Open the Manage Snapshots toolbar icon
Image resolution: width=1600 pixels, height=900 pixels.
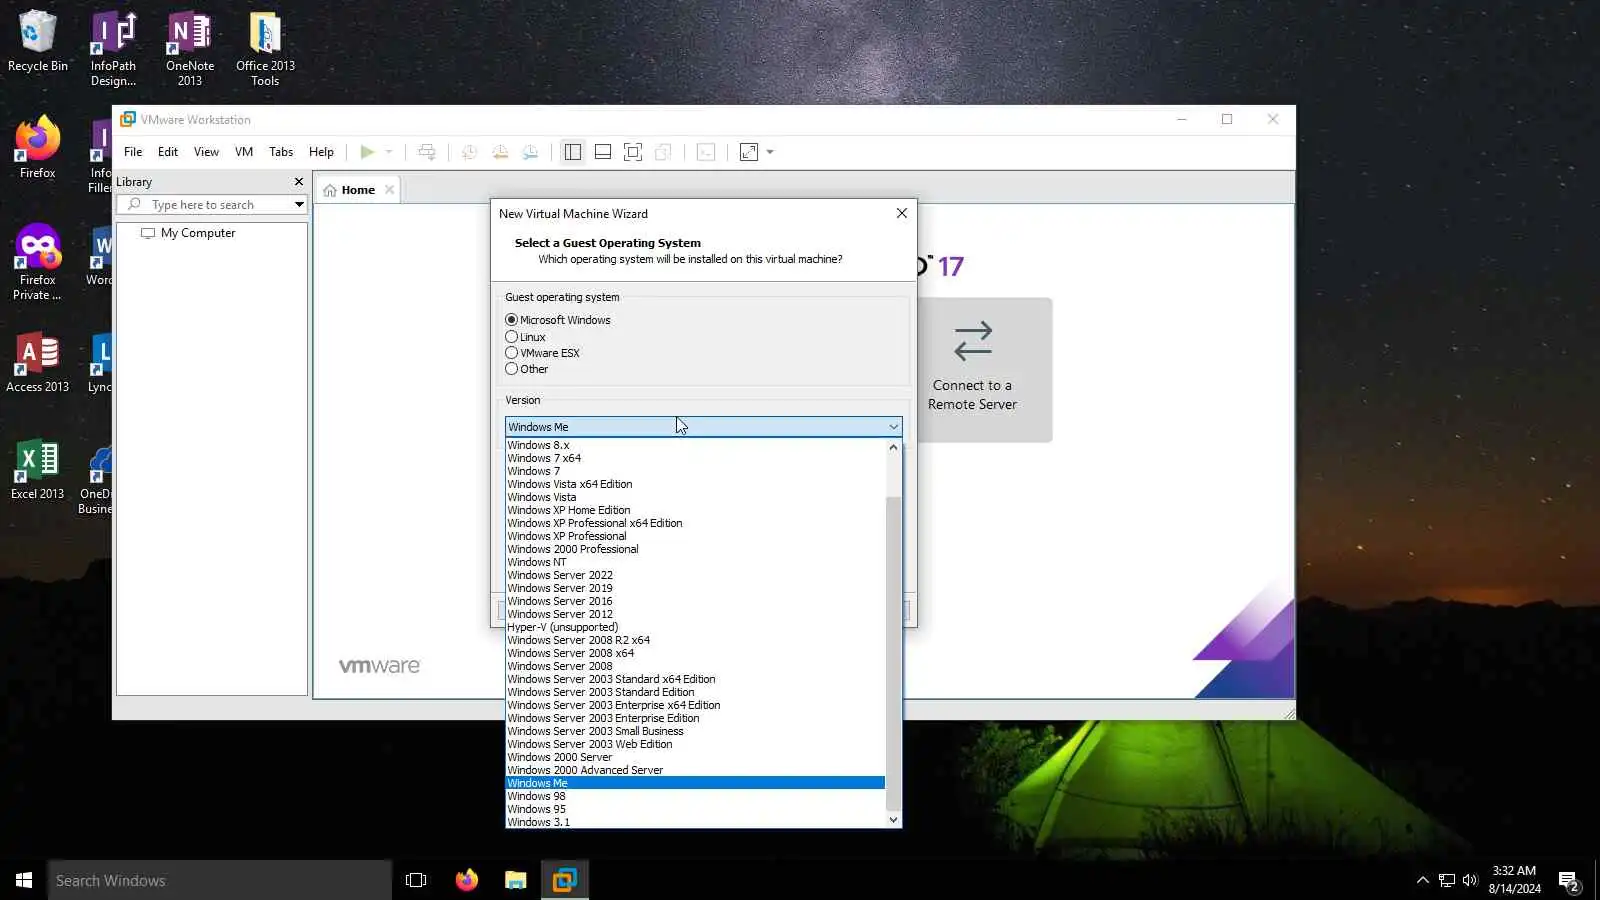coord(530,152)
